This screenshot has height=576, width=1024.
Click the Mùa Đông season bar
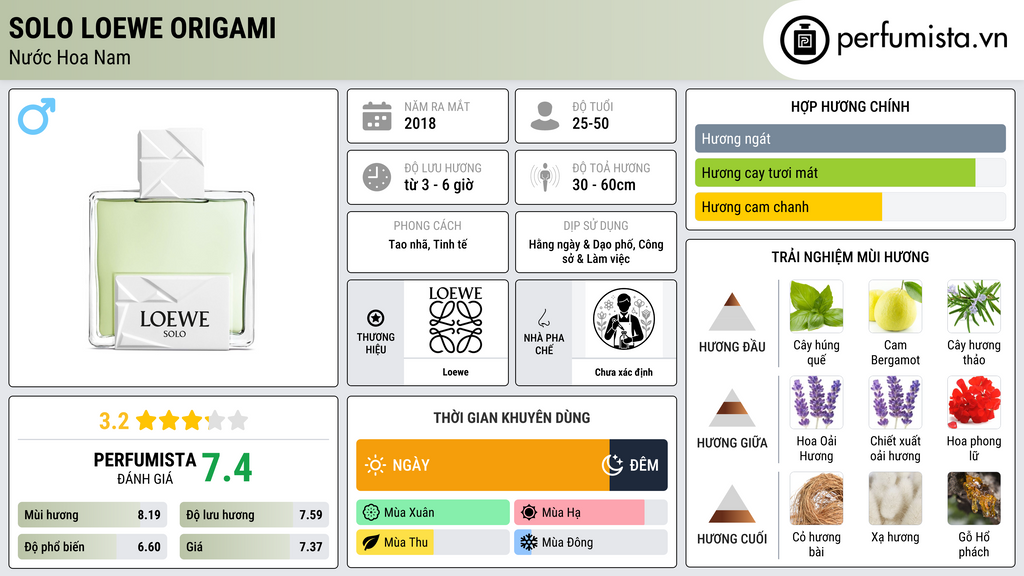pos(590,543)
